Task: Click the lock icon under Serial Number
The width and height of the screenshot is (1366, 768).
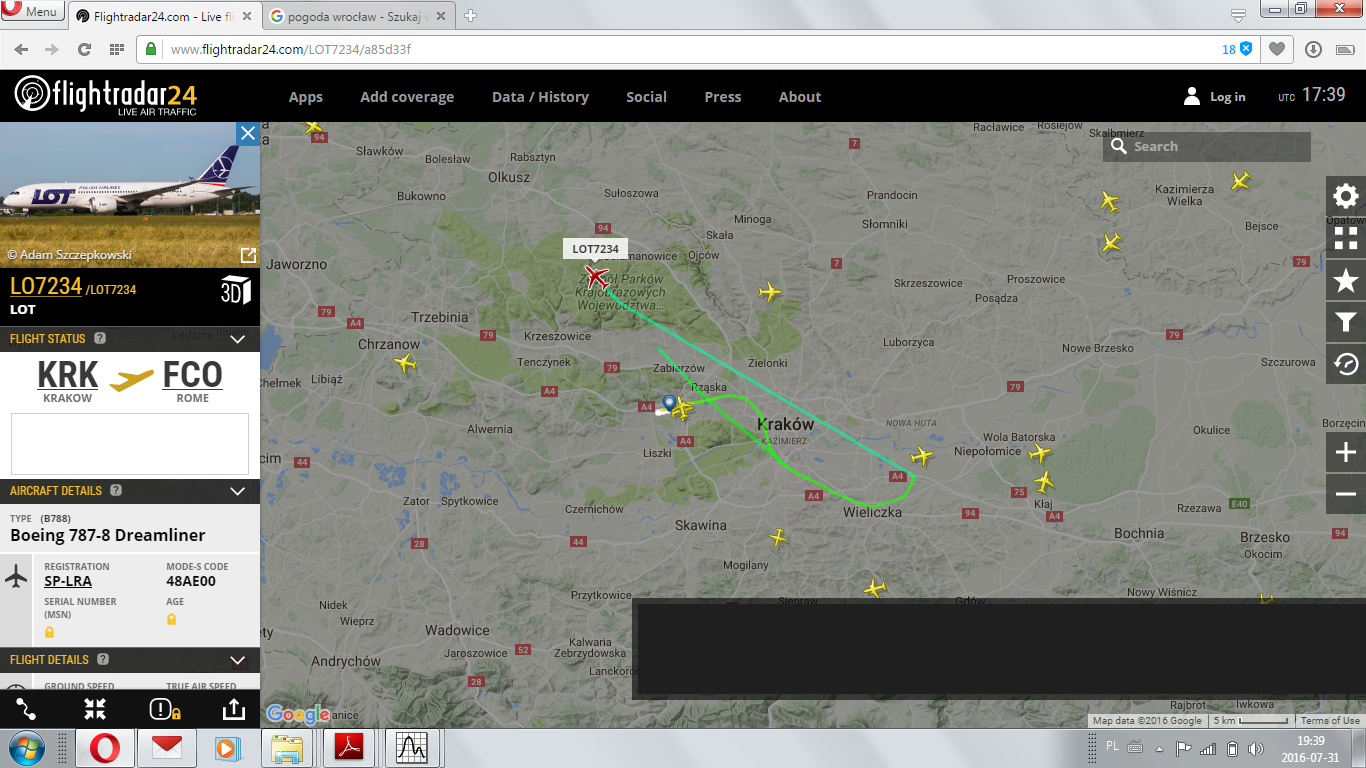Action: (x=49, y=632)
